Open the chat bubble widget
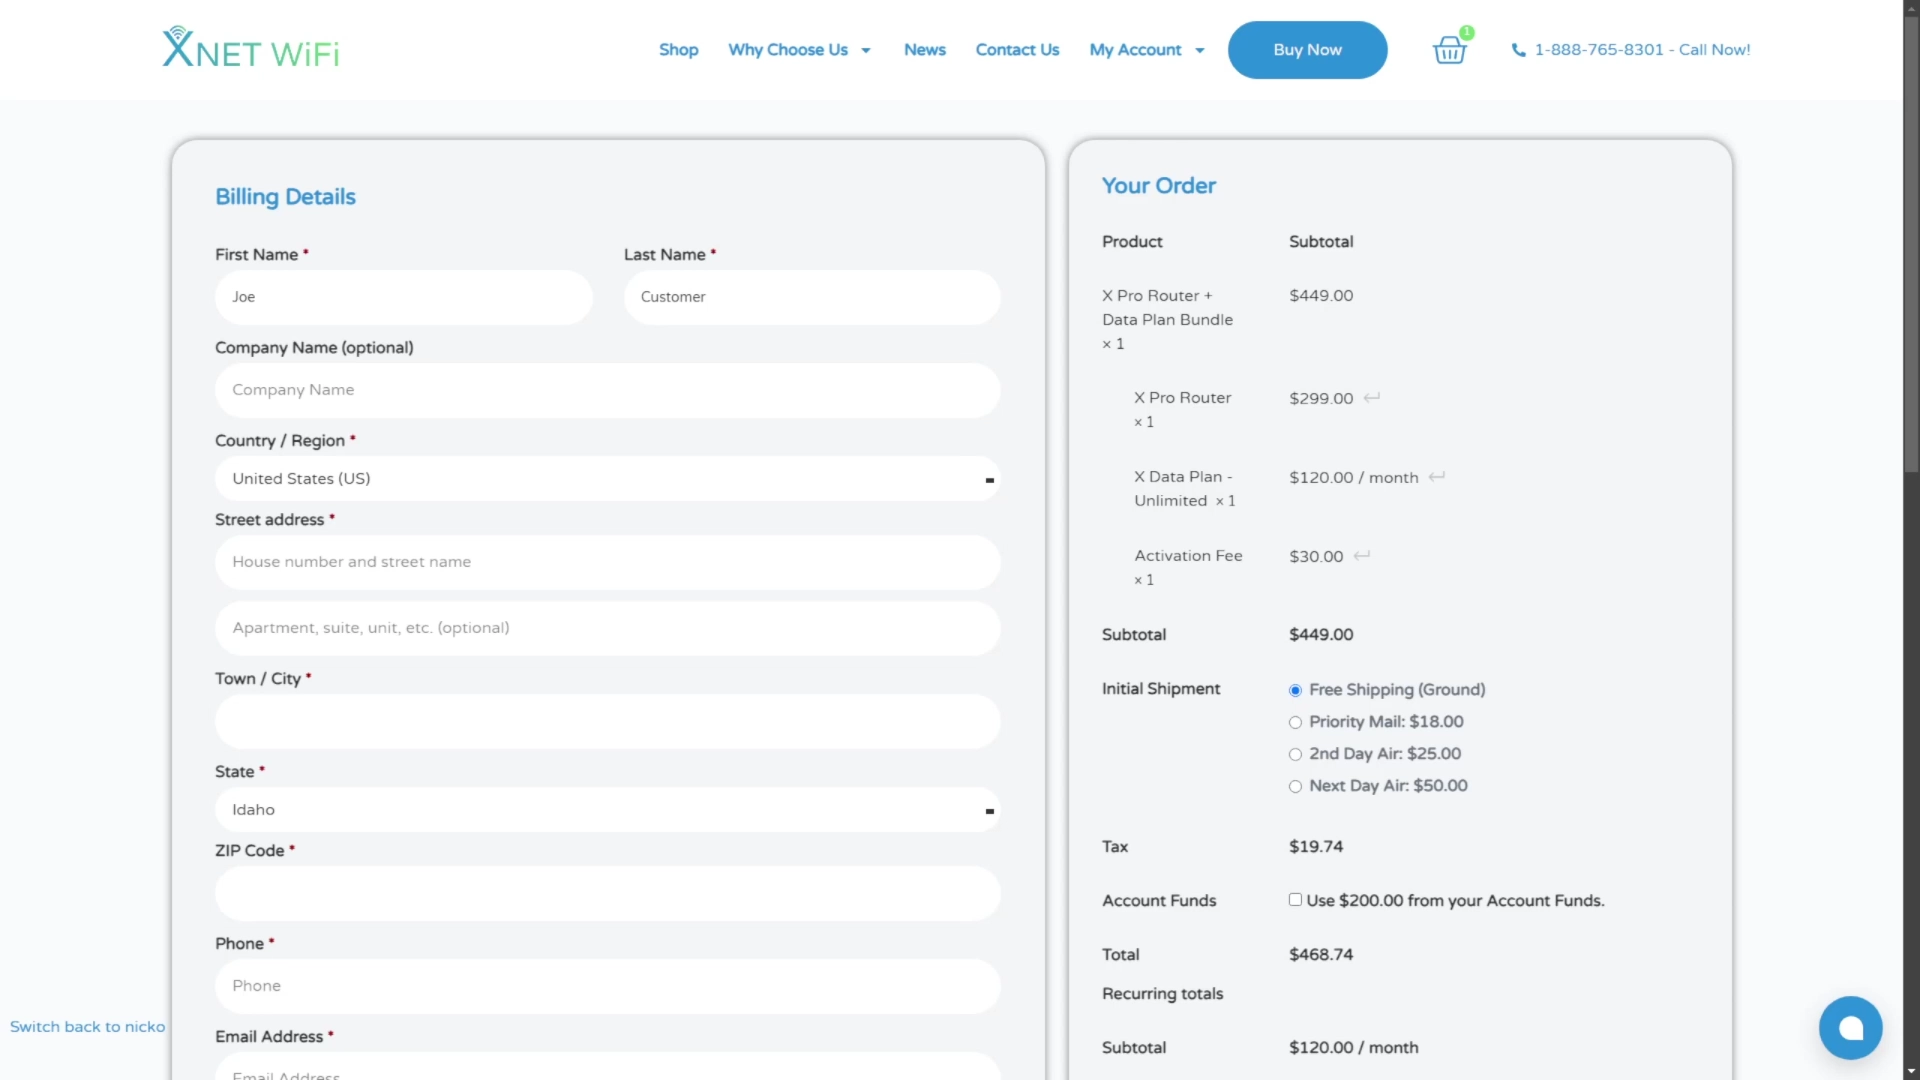The image size is (1920, 1080). 1850,1027
